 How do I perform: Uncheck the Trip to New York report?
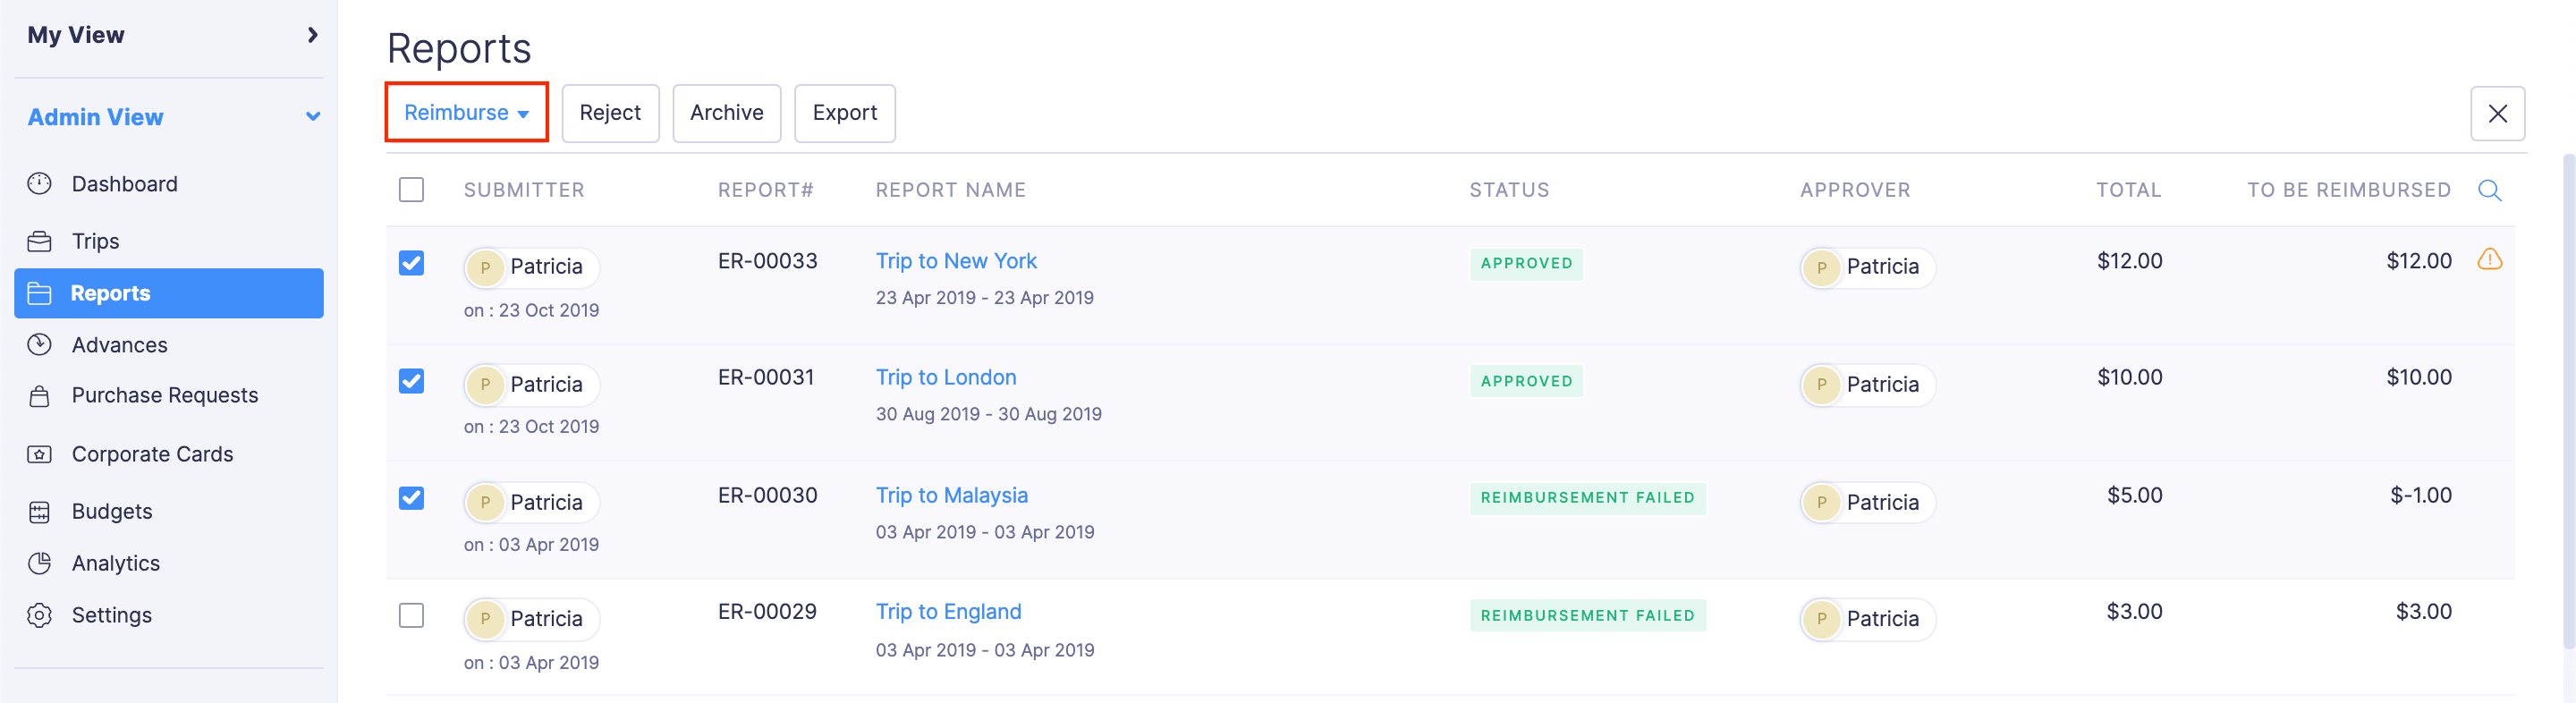(x=411, y=263)
